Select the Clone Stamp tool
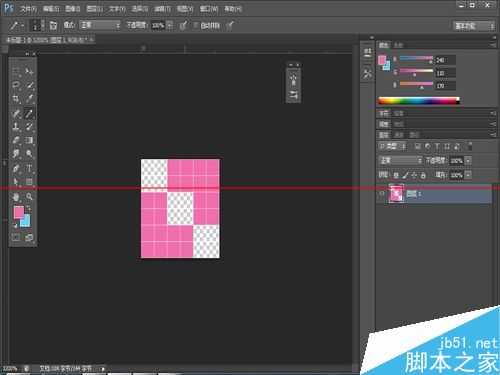This screenshot has width=500, height=375. pos(16,126)
